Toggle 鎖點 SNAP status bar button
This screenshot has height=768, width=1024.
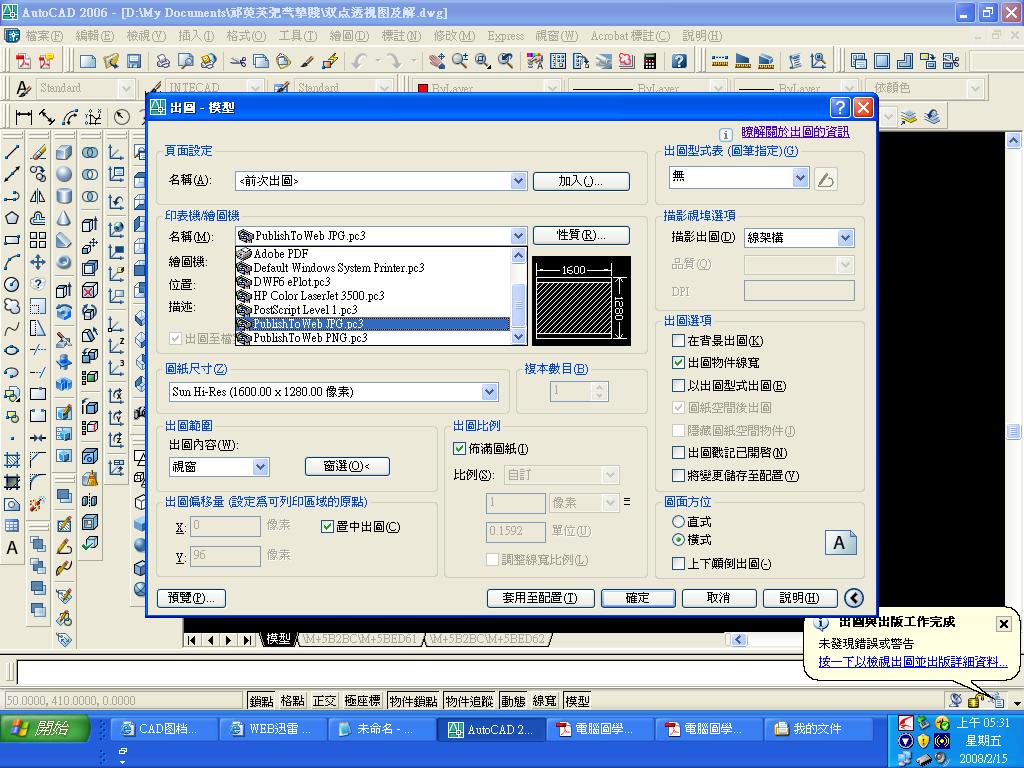click(261, 701)
